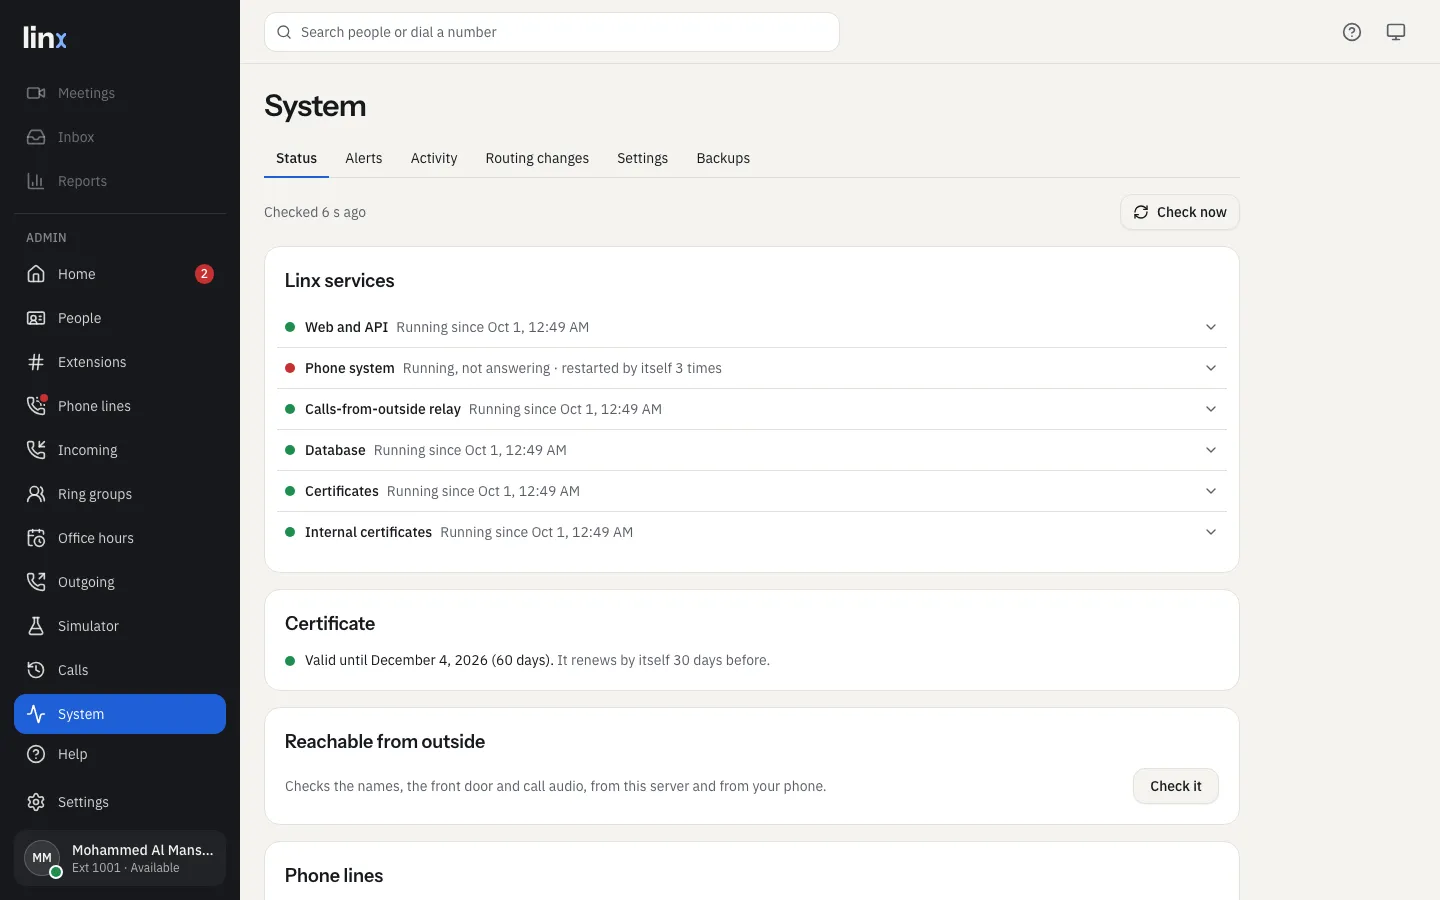
Task: Open Help via sidebar question mark icon
Action: (36, 754)
